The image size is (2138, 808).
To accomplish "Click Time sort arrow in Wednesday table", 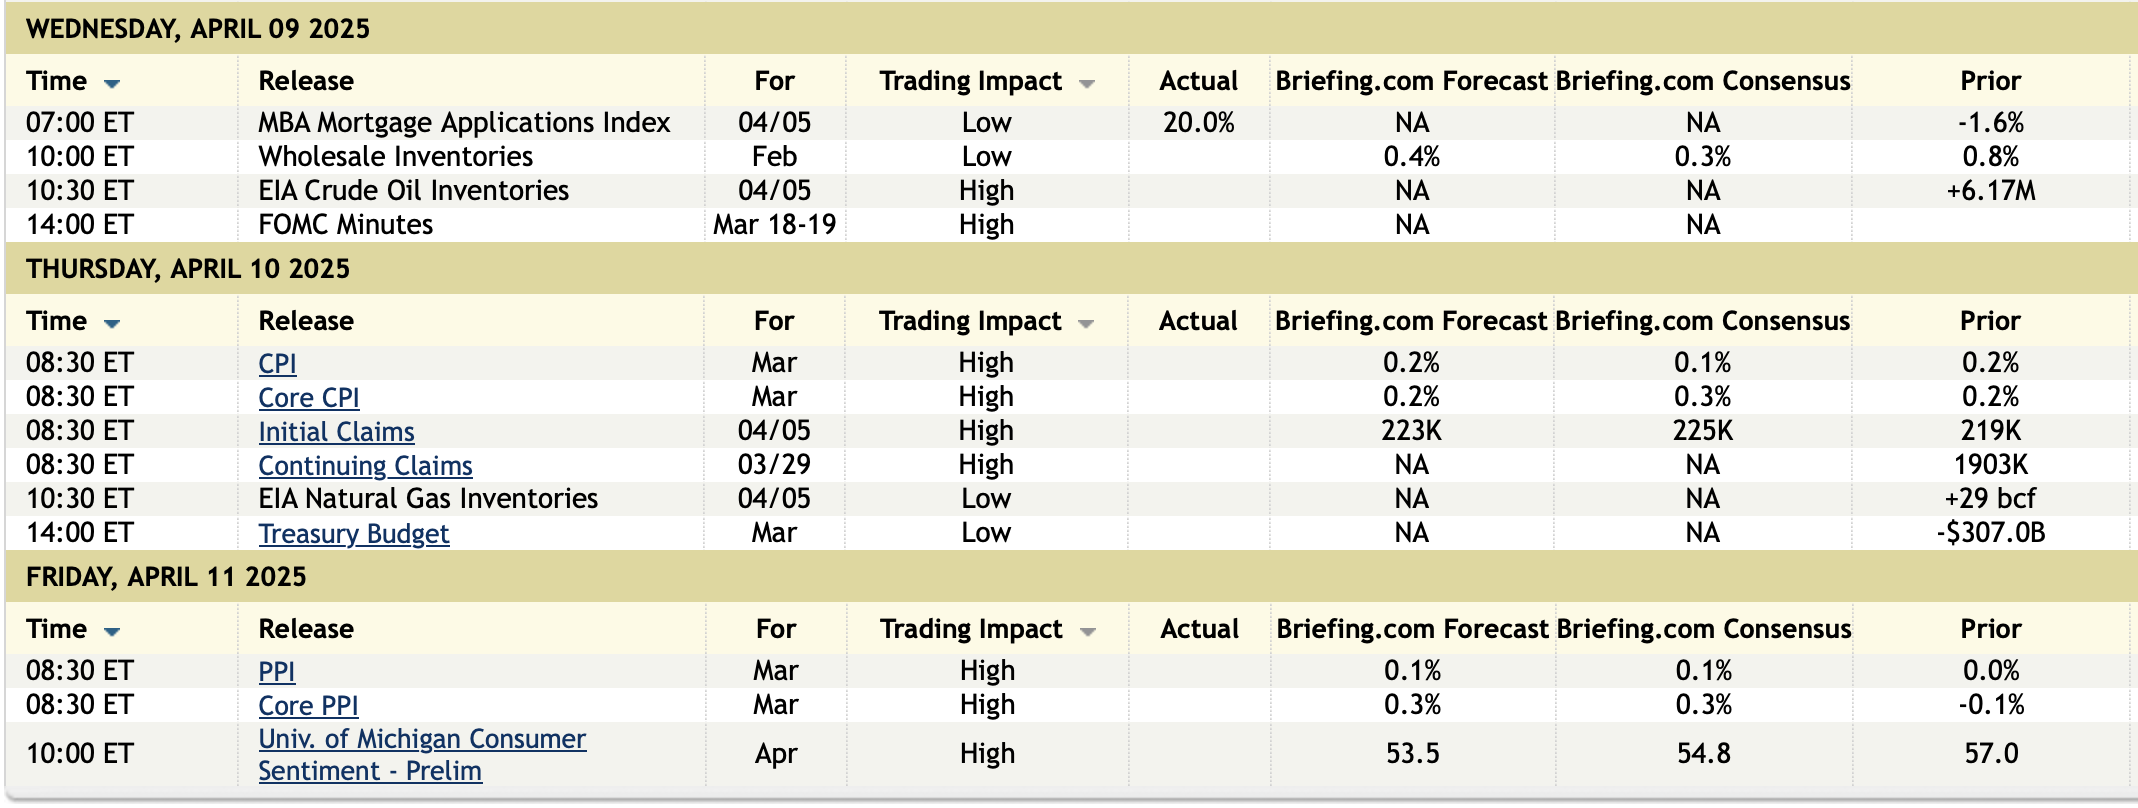I will tap(112, 84).
